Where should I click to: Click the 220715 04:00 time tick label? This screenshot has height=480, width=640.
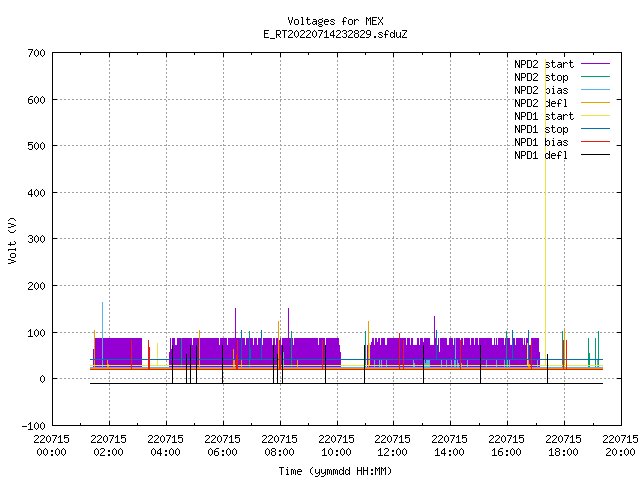click(165, 446)
